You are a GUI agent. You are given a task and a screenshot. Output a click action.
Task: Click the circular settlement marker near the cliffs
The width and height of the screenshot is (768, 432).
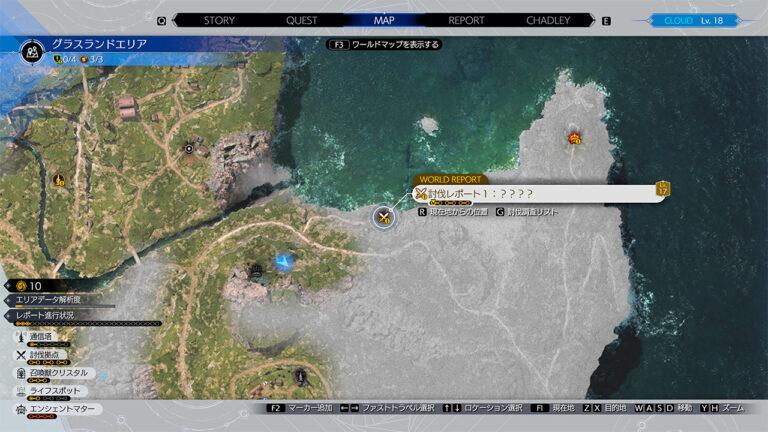189,148
